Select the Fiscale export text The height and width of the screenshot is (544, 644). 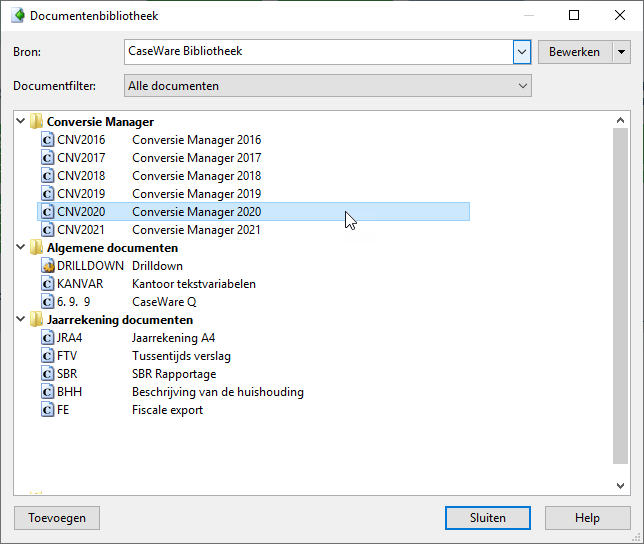(x=168, y=410)
